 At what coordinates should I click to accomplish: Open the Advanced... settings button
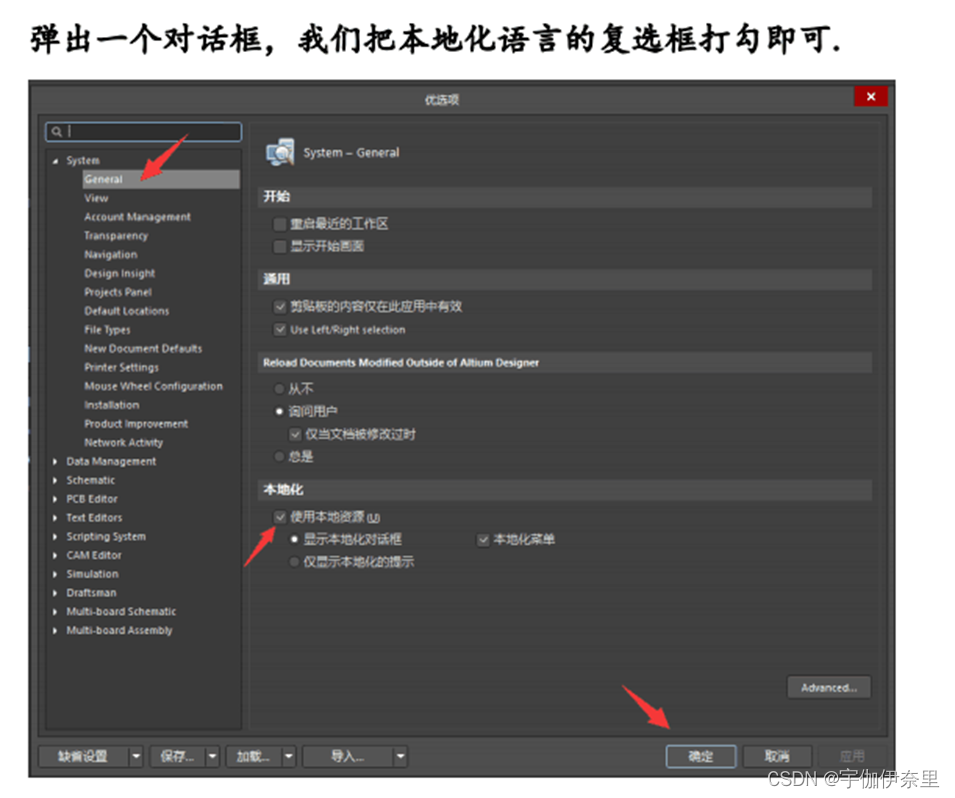[828, 688]
